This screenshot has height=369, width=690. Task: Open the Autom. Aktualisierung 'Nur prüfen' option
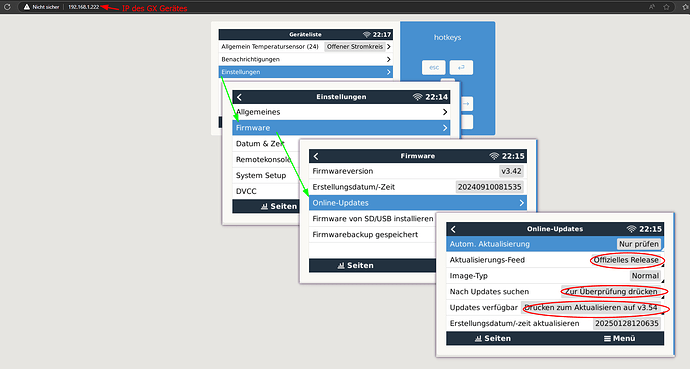click(x=639, y=244)
